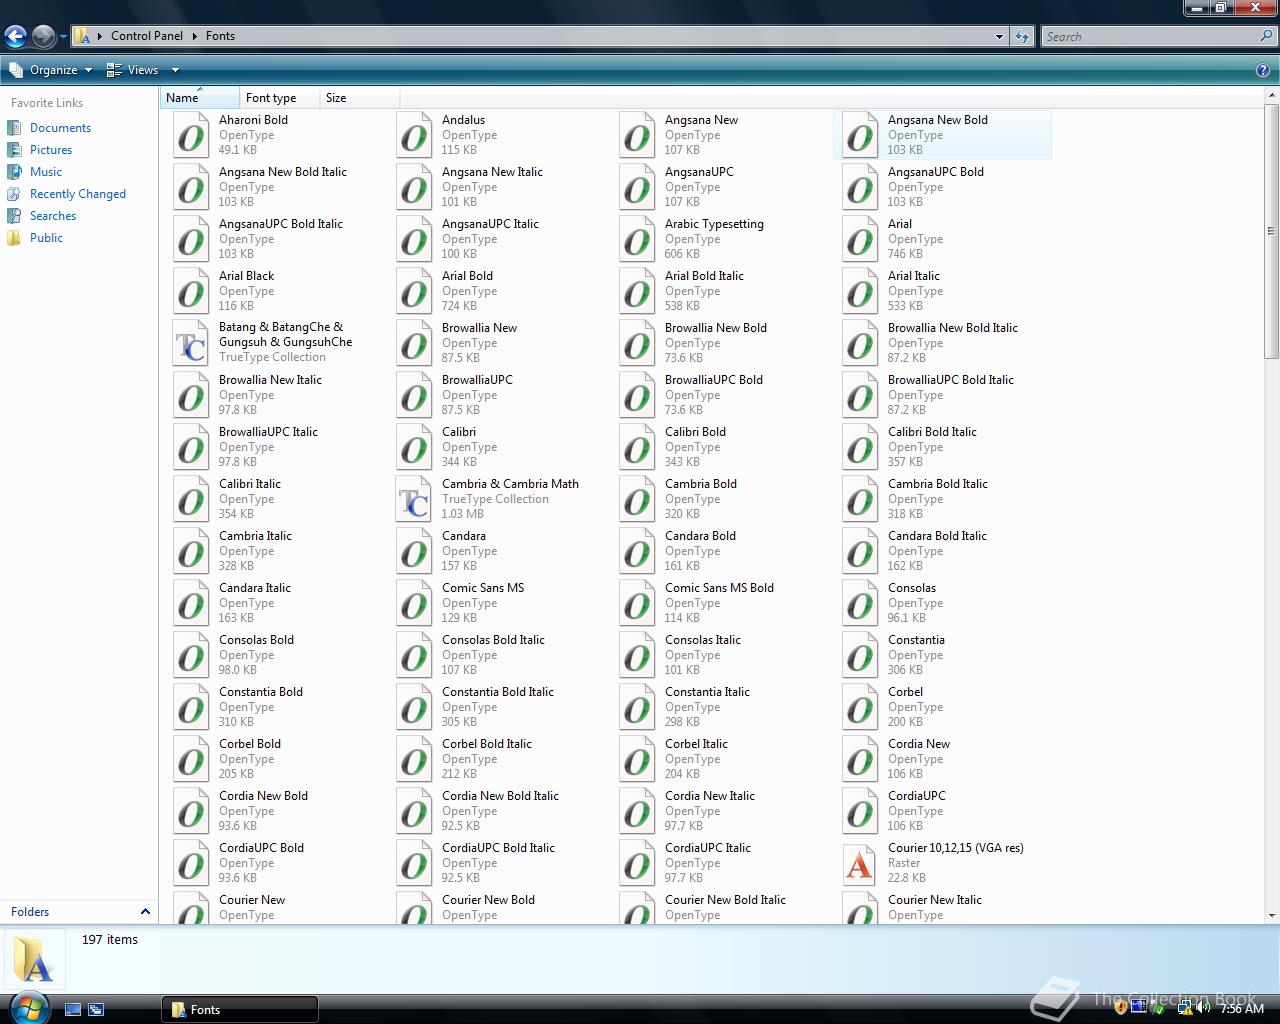This screenshot has width=1280, height=1024.
Task: Select the Consolas font icon
Action: tap(860, 603)
